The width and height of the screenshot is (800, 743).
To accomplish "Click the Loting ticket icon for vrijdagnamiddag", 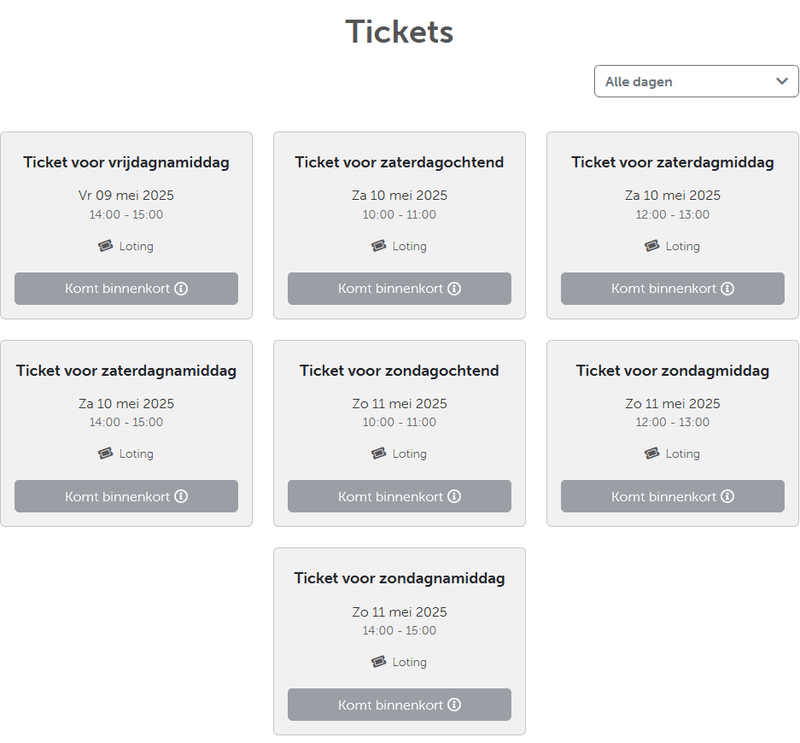I will [105, 246].
